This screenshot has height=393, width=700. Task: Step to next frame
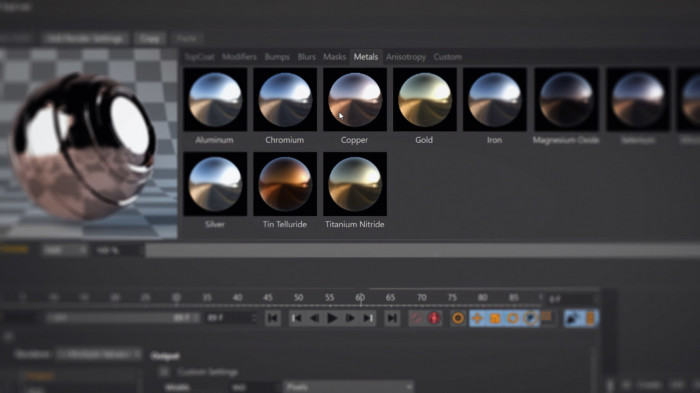coord(350,318)
